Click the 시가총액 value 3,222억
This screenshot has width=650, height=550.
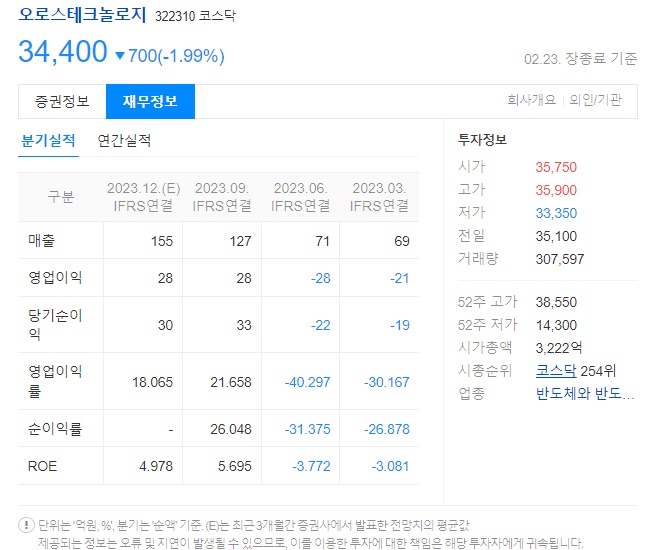559,348
